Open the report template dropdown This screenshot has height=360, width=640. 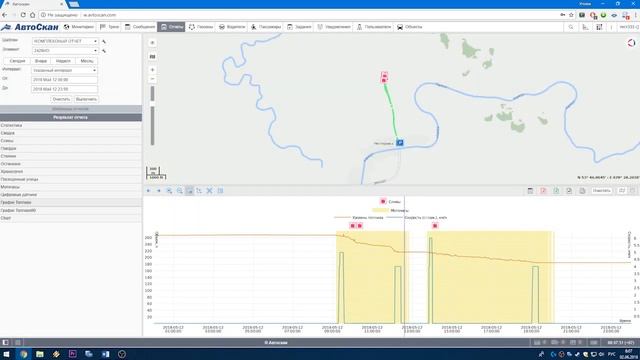(x=65, y=41)
